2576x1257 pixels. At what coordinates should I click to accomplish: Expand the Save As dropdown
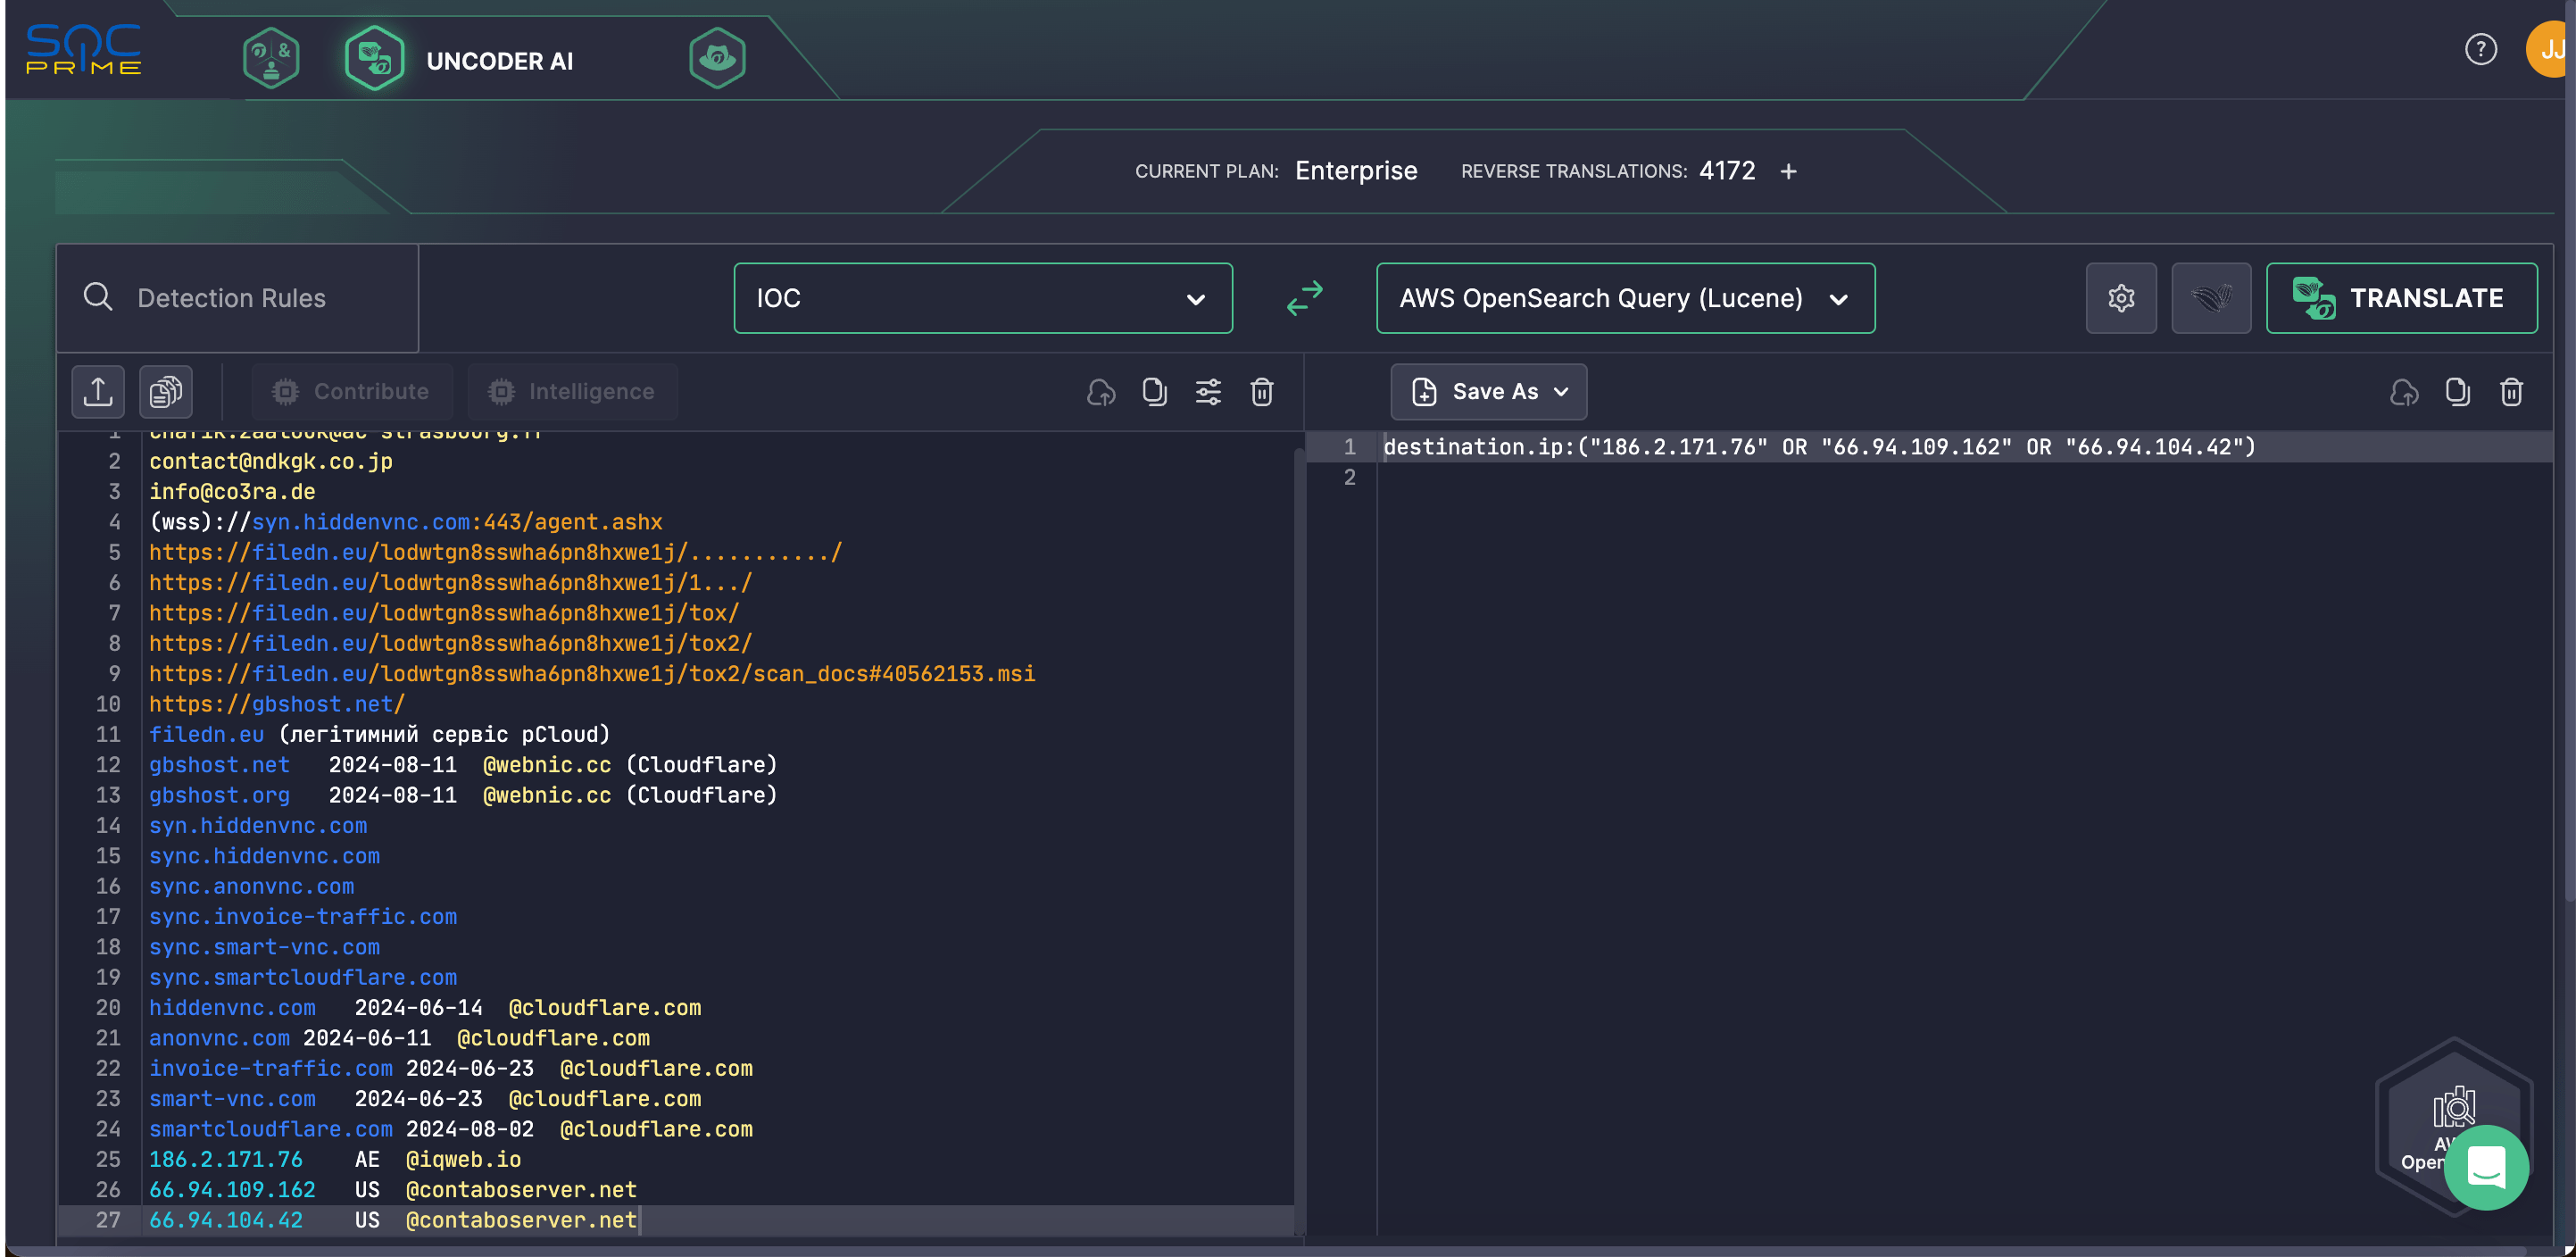pos(1488,392)
